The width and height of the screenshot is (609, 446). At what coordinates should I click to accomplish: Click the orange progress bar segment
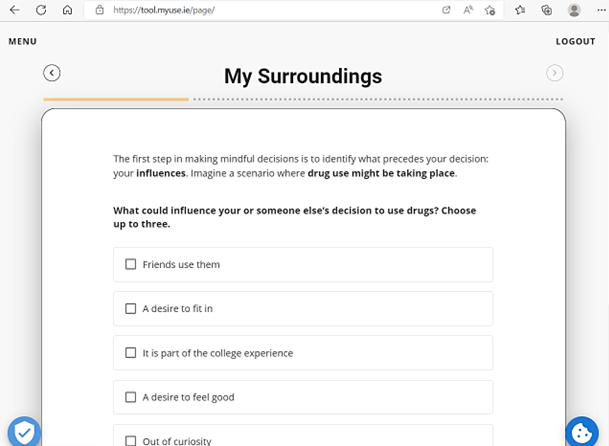(x=116, y=99)
